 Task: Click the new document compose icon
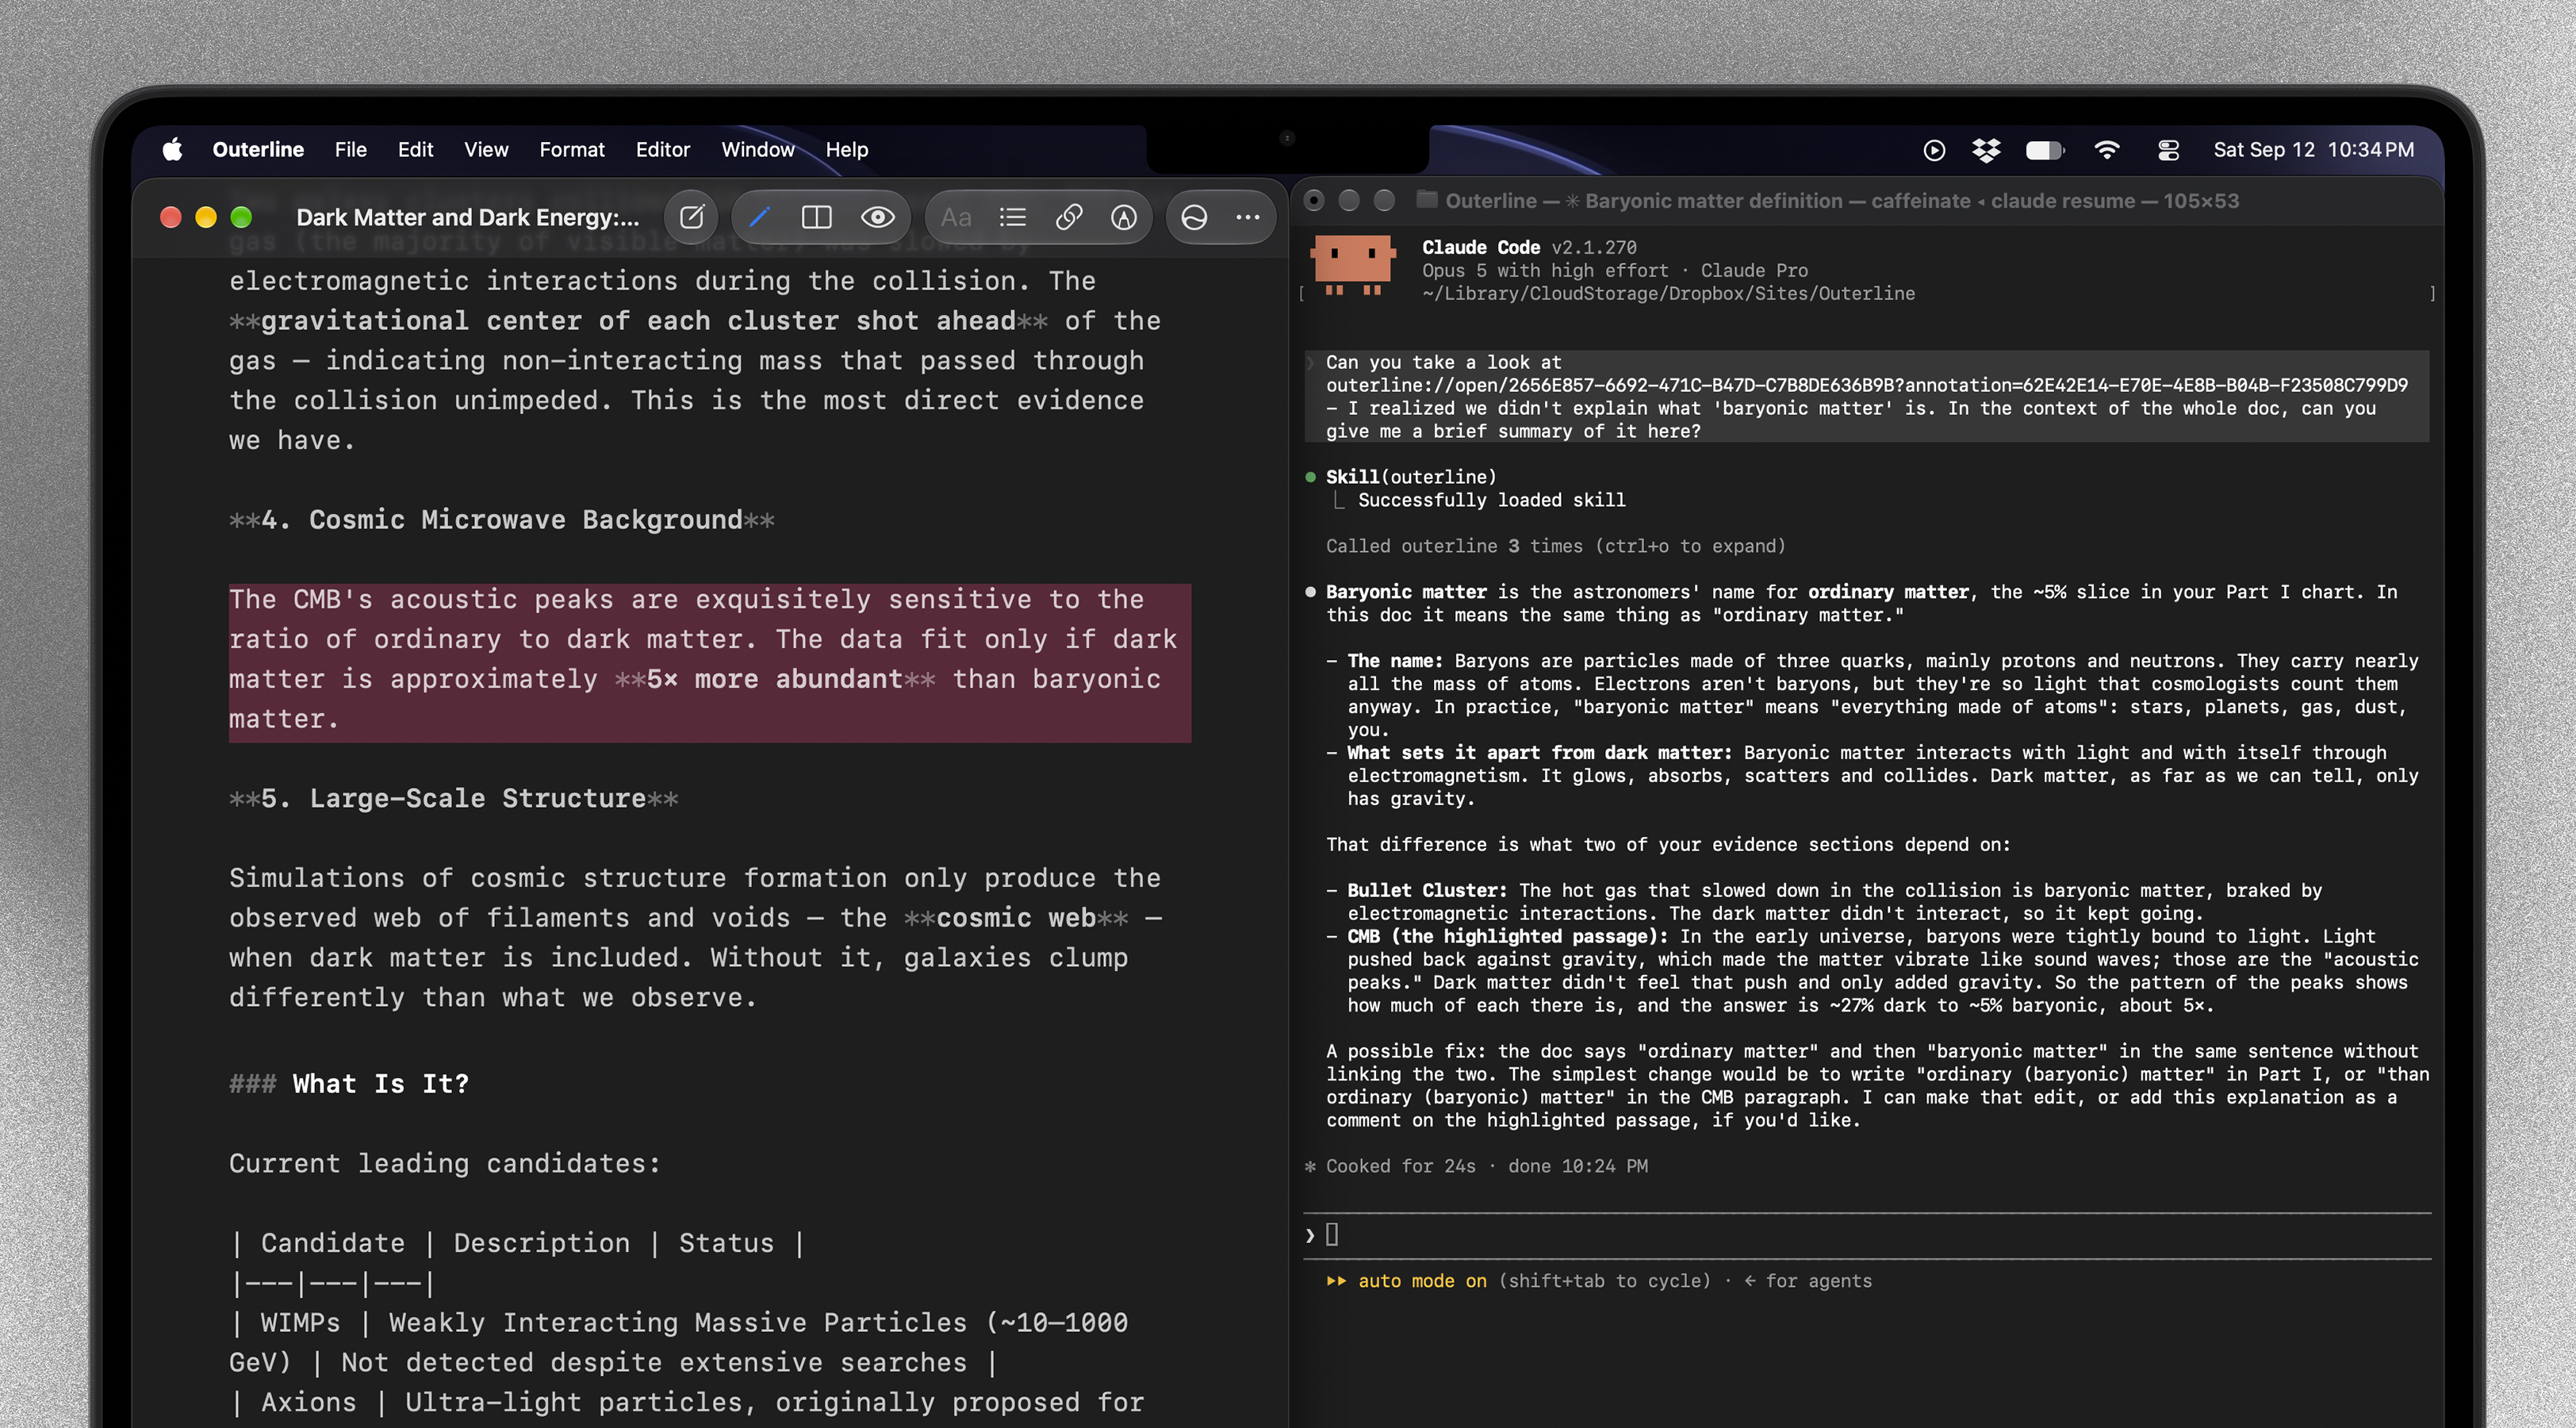[x=691, y=217]
